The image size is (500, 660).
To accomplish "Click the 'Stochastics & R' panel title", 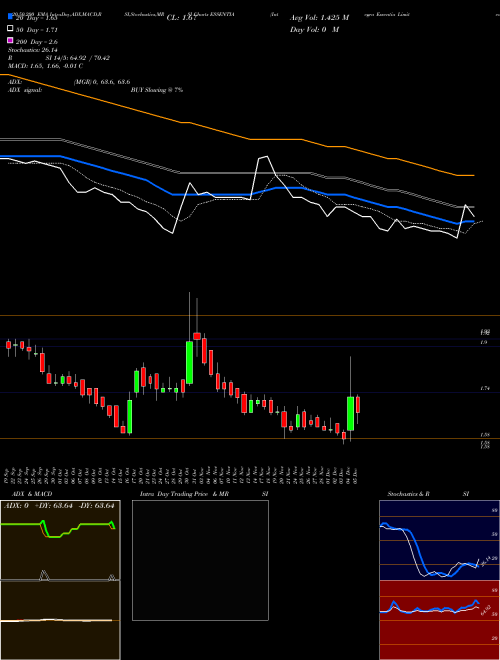I will click(409, 494).
